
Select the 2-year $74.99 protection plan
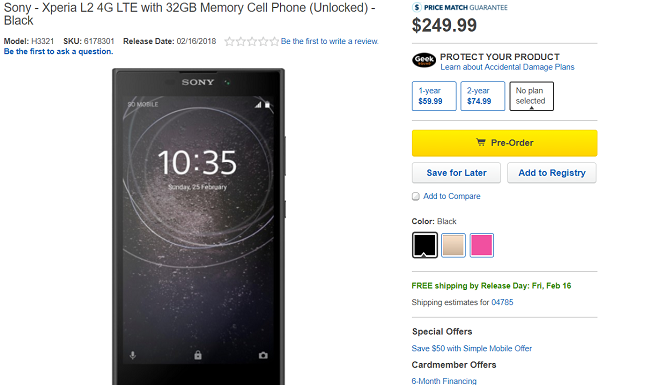pos(483,96)
